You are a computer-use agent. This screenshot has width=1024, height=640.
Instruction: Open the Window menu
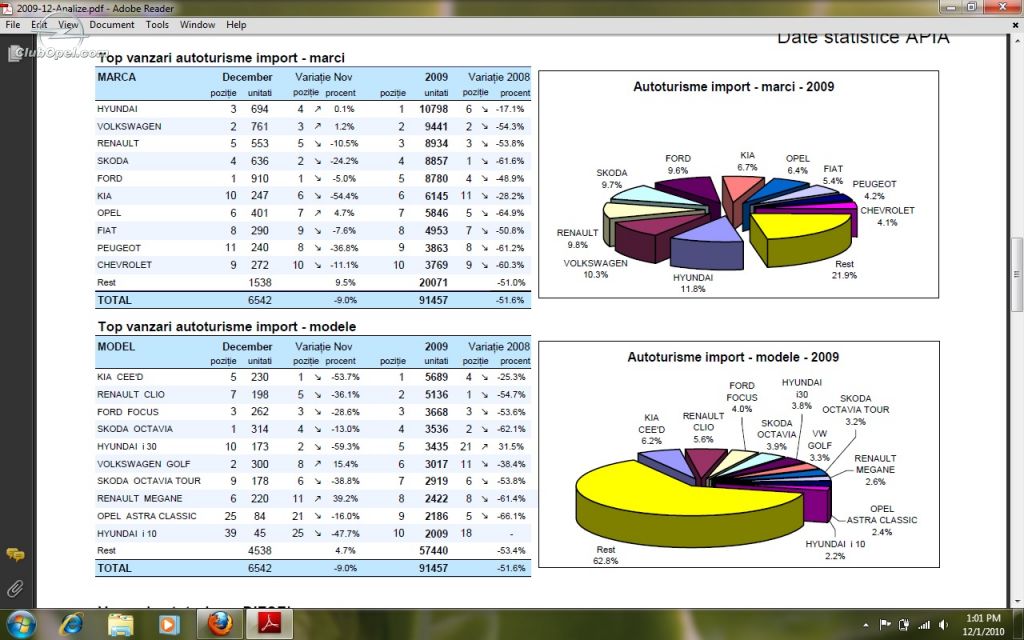[x=197, y=25]
